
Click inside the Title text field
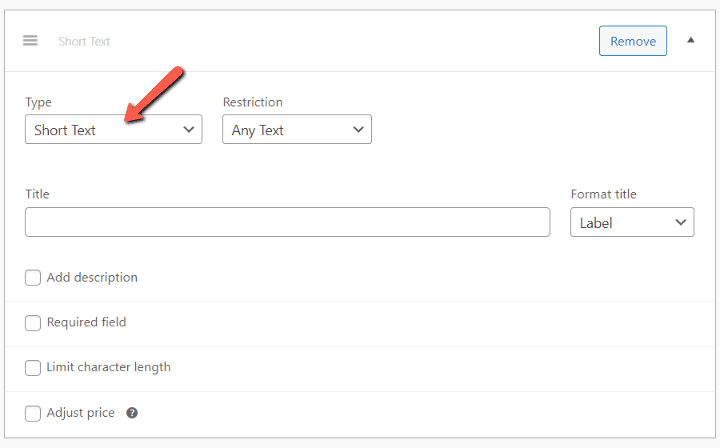coord(287,222)
